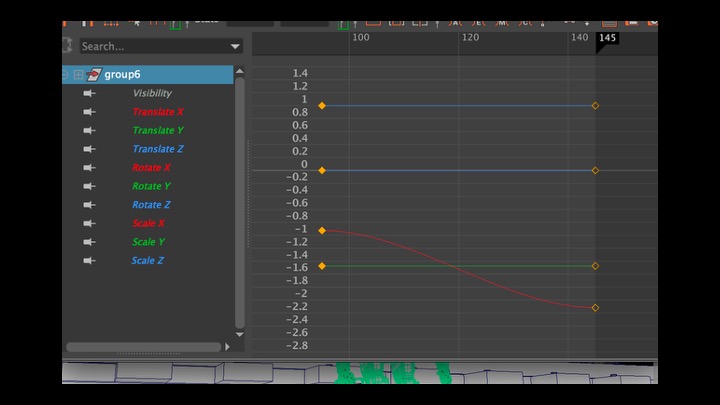Image resolution: width=720 pixels, height=405 pixels.
Task: Click the channel icon beside Rotate Z
Action: (90, 205)
